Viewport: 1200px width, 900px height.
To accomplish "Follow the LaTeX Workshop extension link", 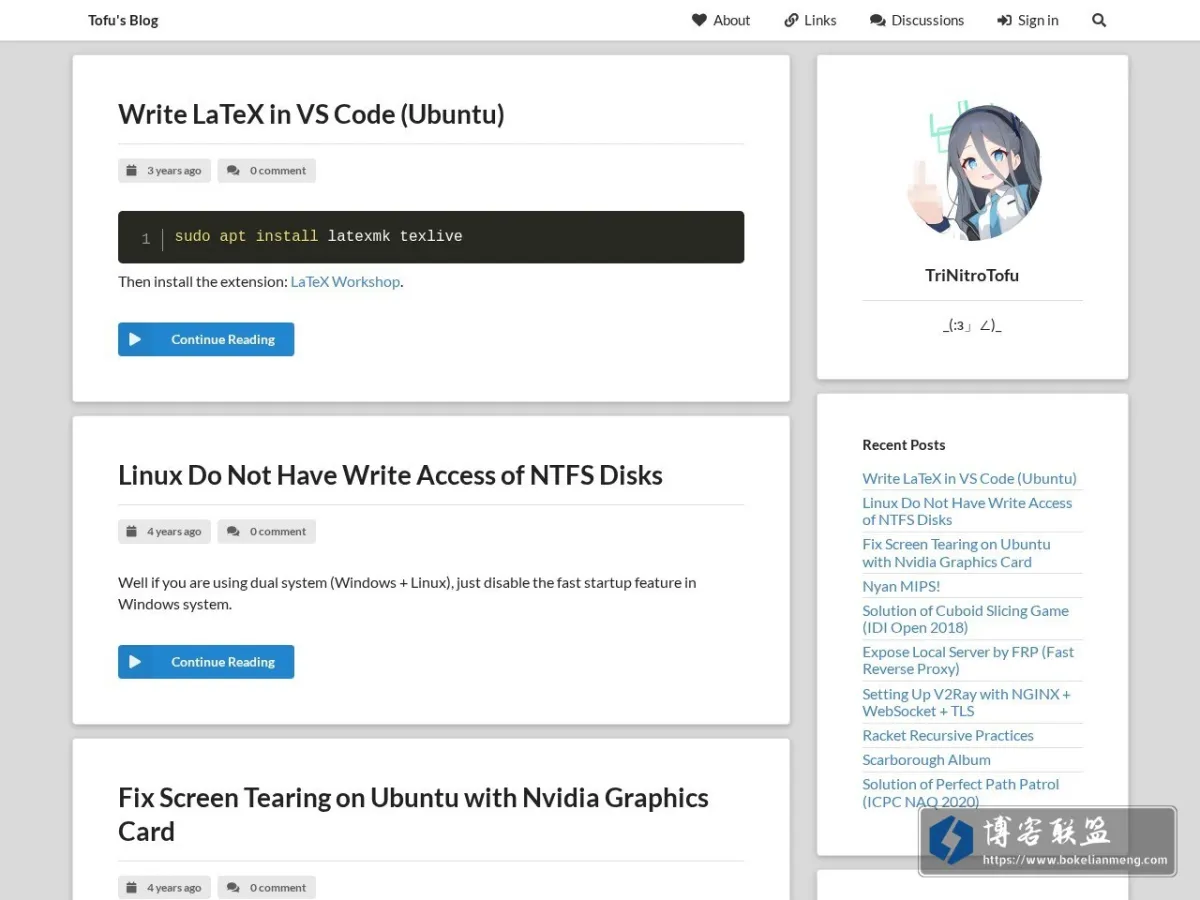I will (x=345, y=282).
